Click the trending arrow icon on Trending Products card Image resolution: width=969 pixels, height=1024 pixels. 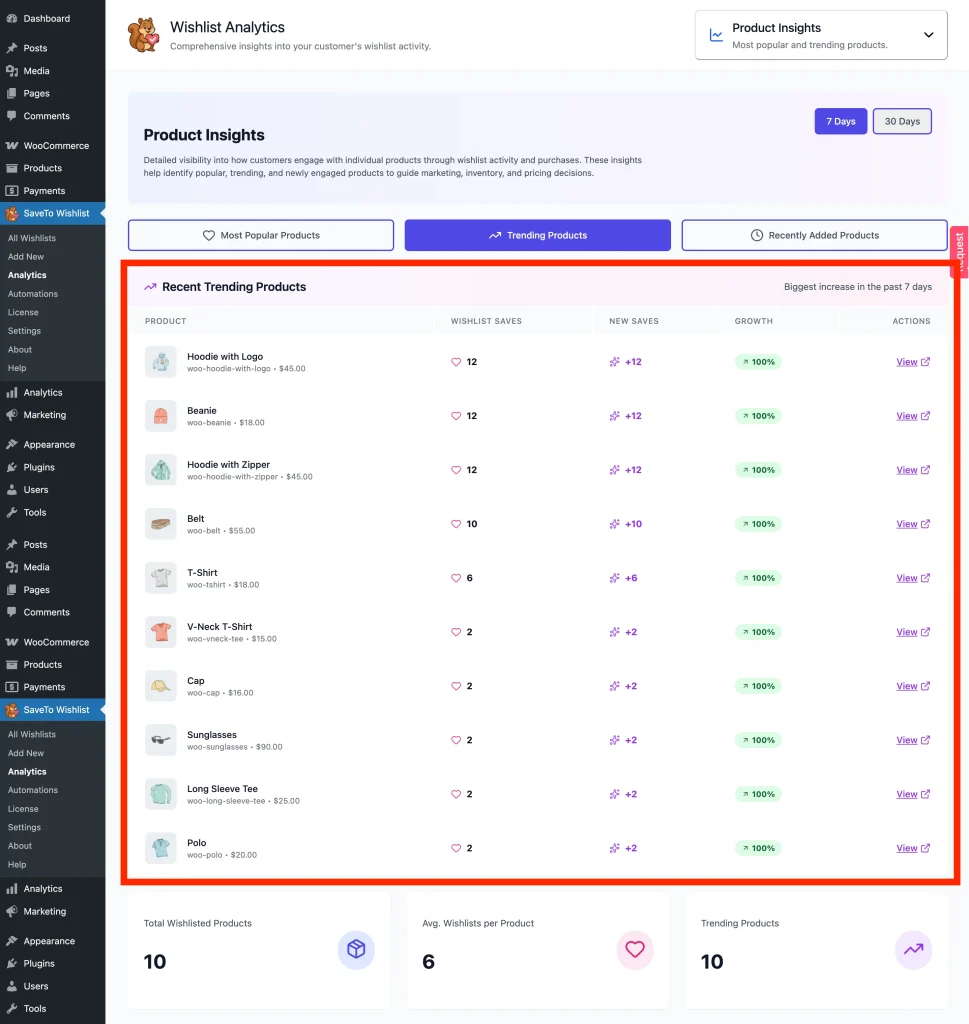[x=912, y=950]
